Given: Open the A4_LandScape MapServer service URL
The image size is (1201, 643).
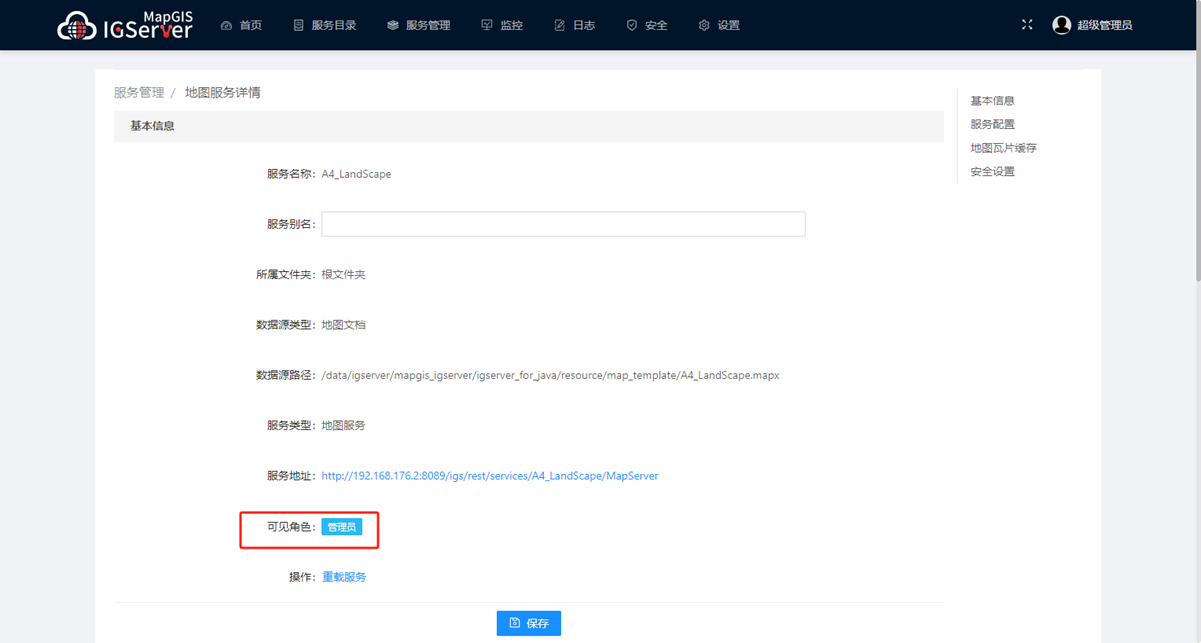Looking at the screenshot, I should click(489, 476).
